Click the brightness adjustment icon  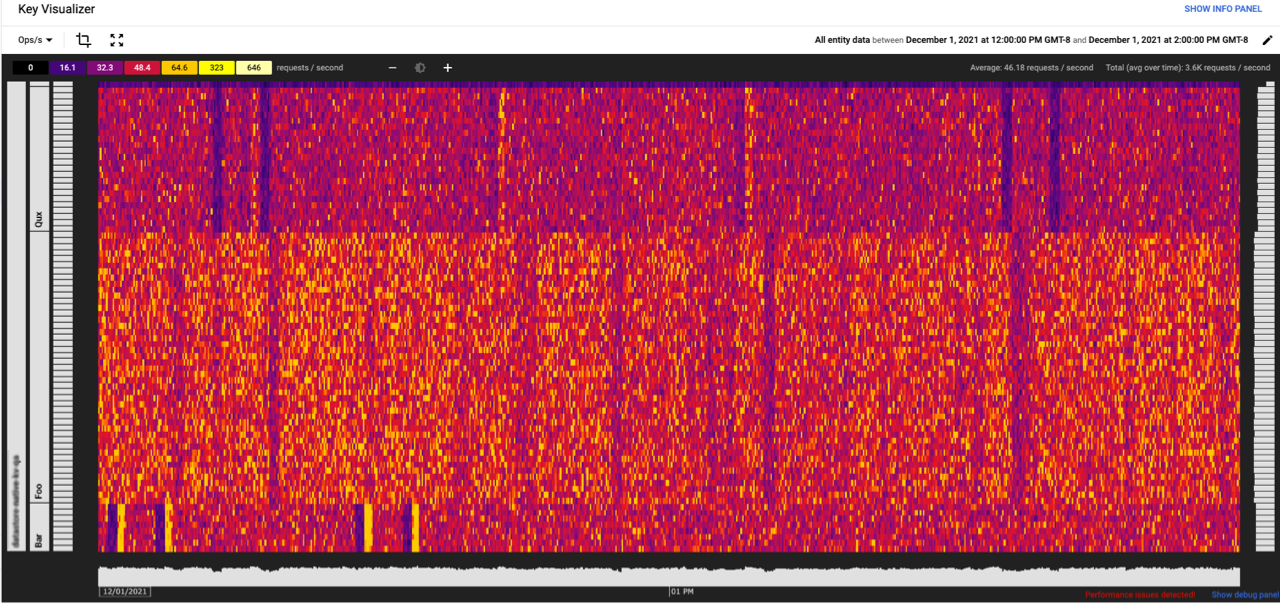tap(420, 67)
